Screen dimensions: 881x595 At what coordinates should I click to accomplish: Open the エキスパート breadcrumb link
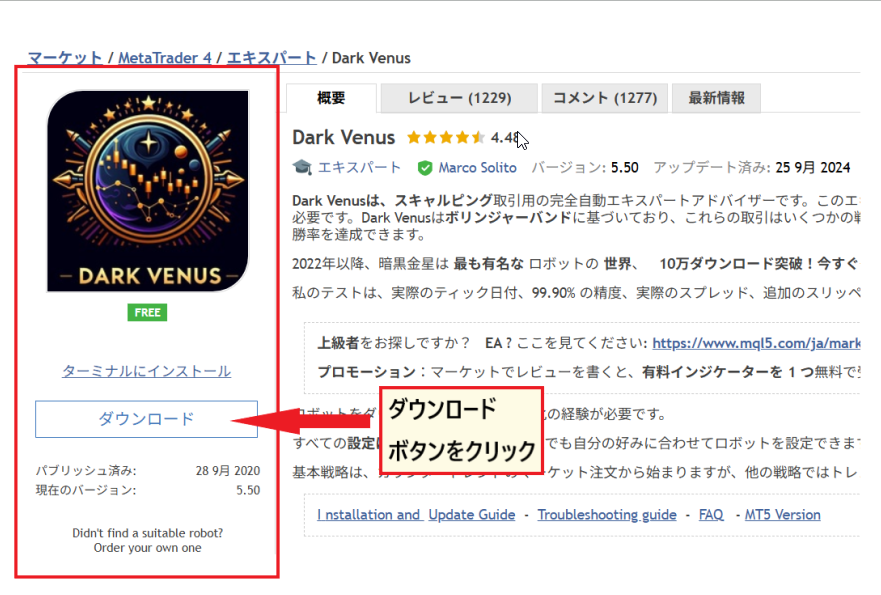pos(271,58)
